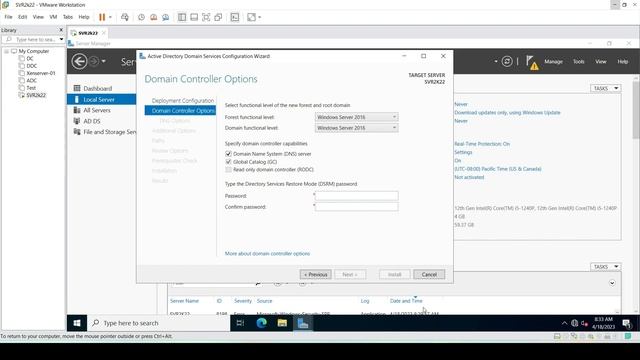This screenshot has width=640, height=360.
Task: Toggle Read only domain controller (RODC) checkbox
Action: [228, 169]
